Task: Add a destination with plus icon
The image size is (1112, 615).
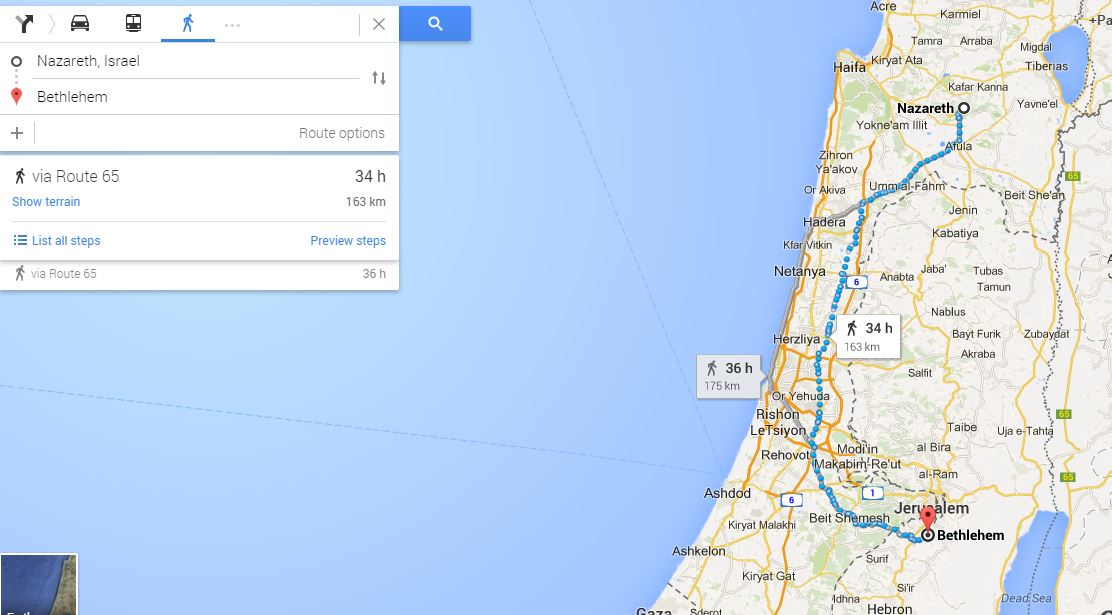Action: pyautogui.click(x=17, y=133)
